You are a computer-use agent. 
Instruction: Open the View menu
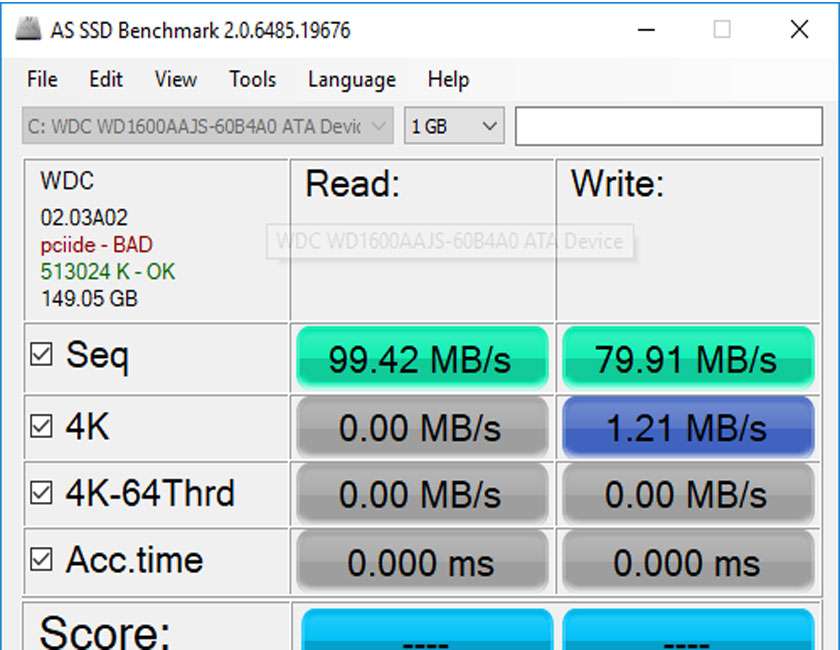[174, 79]
